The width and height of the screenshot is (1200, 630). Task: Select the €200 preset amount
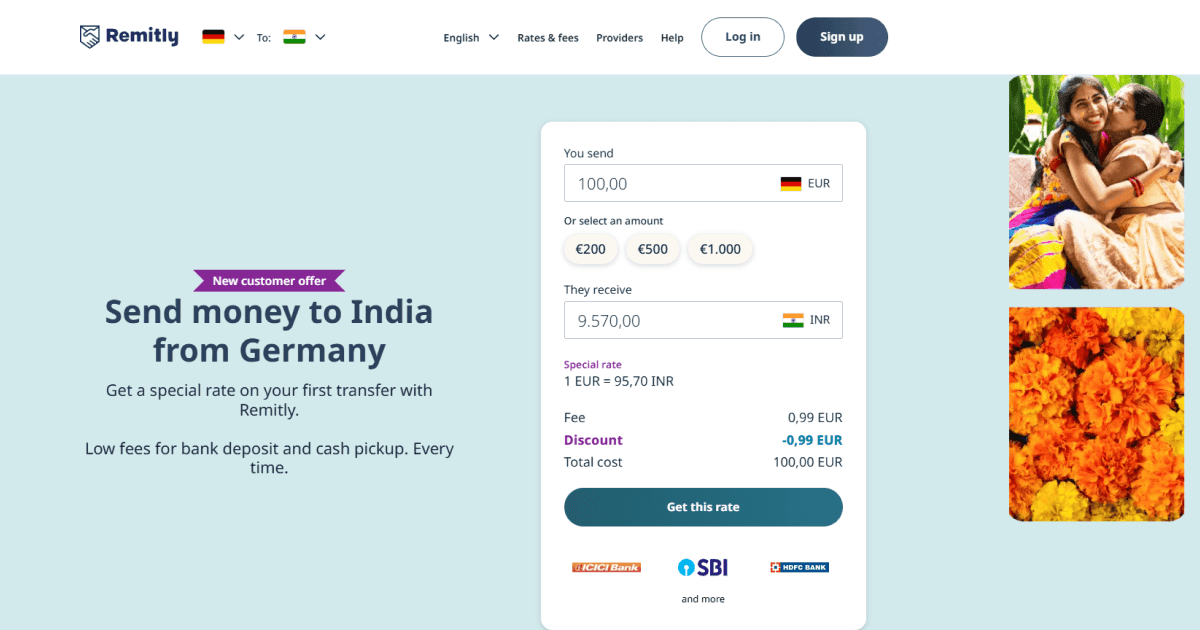(591, 249)
